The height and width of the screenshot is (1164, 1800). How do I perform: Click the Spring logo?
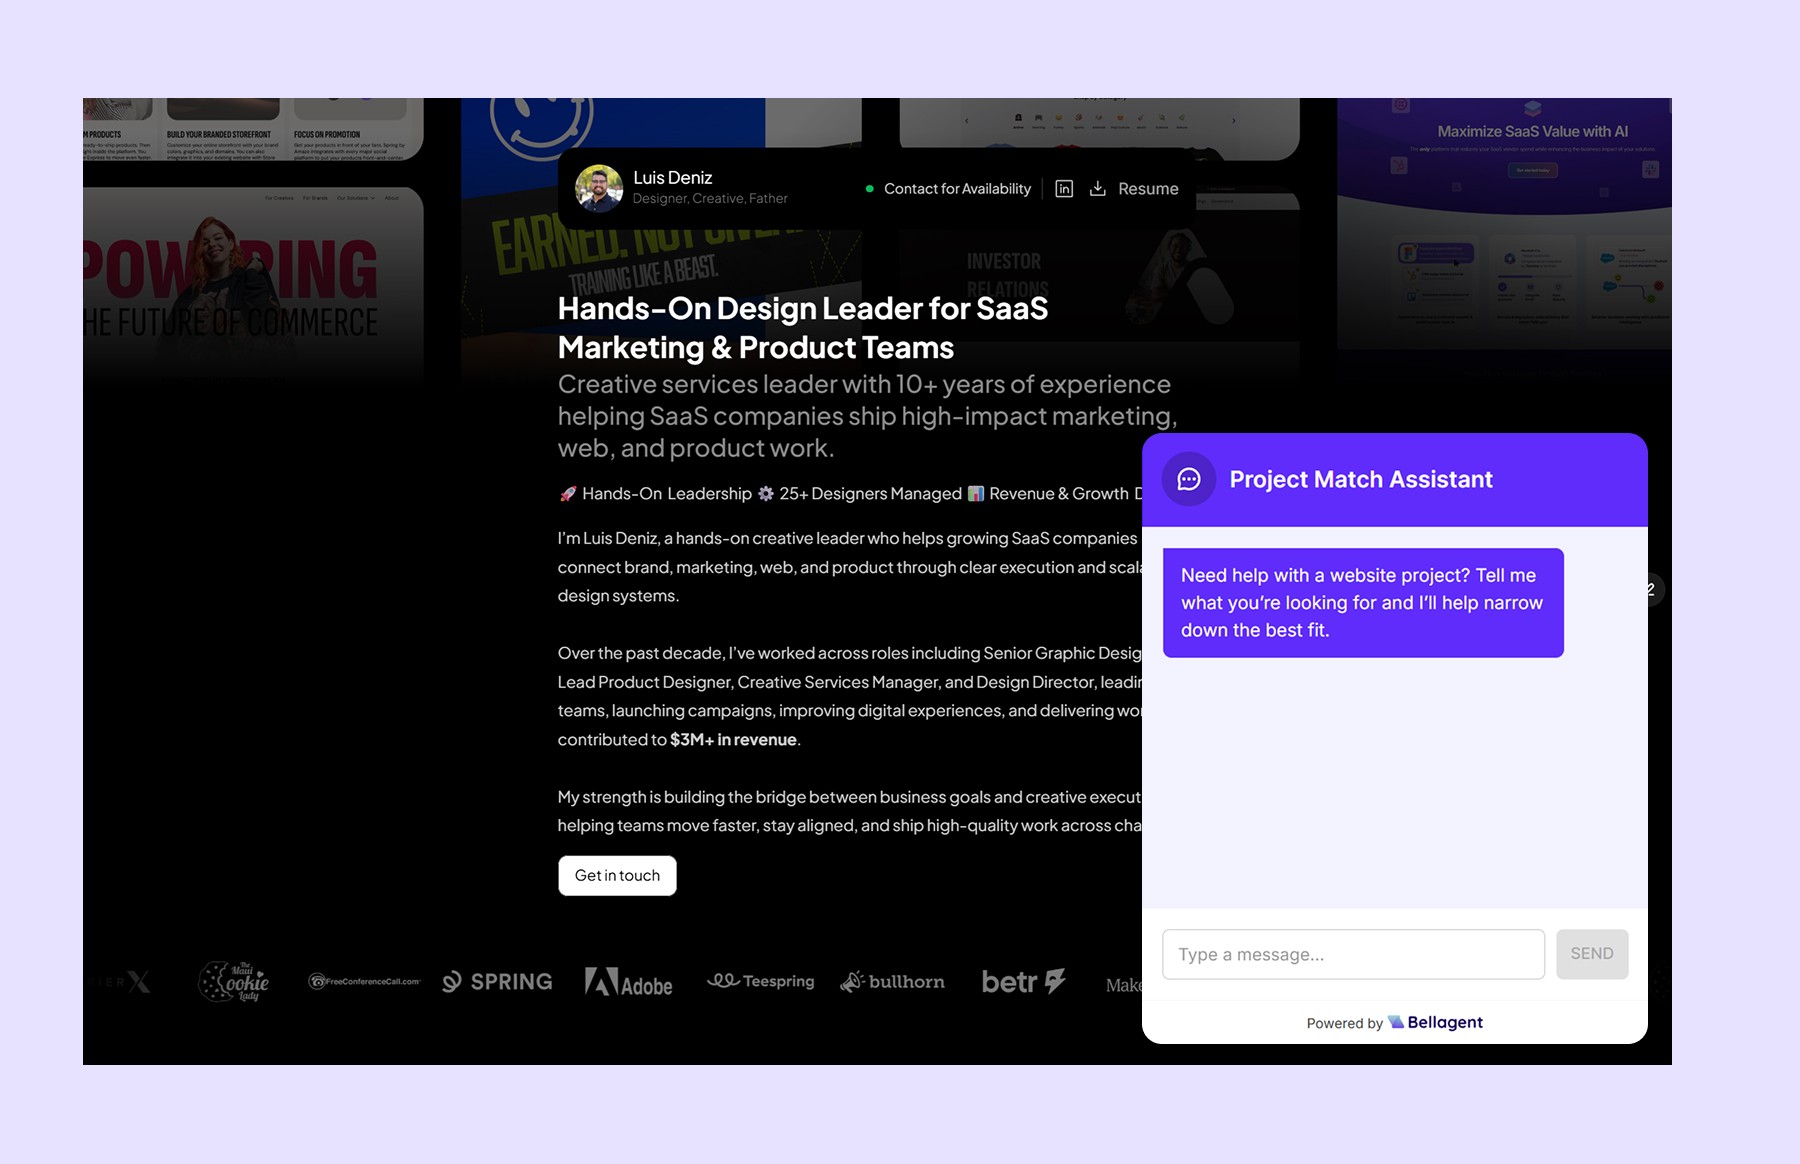tap(497, 982)
